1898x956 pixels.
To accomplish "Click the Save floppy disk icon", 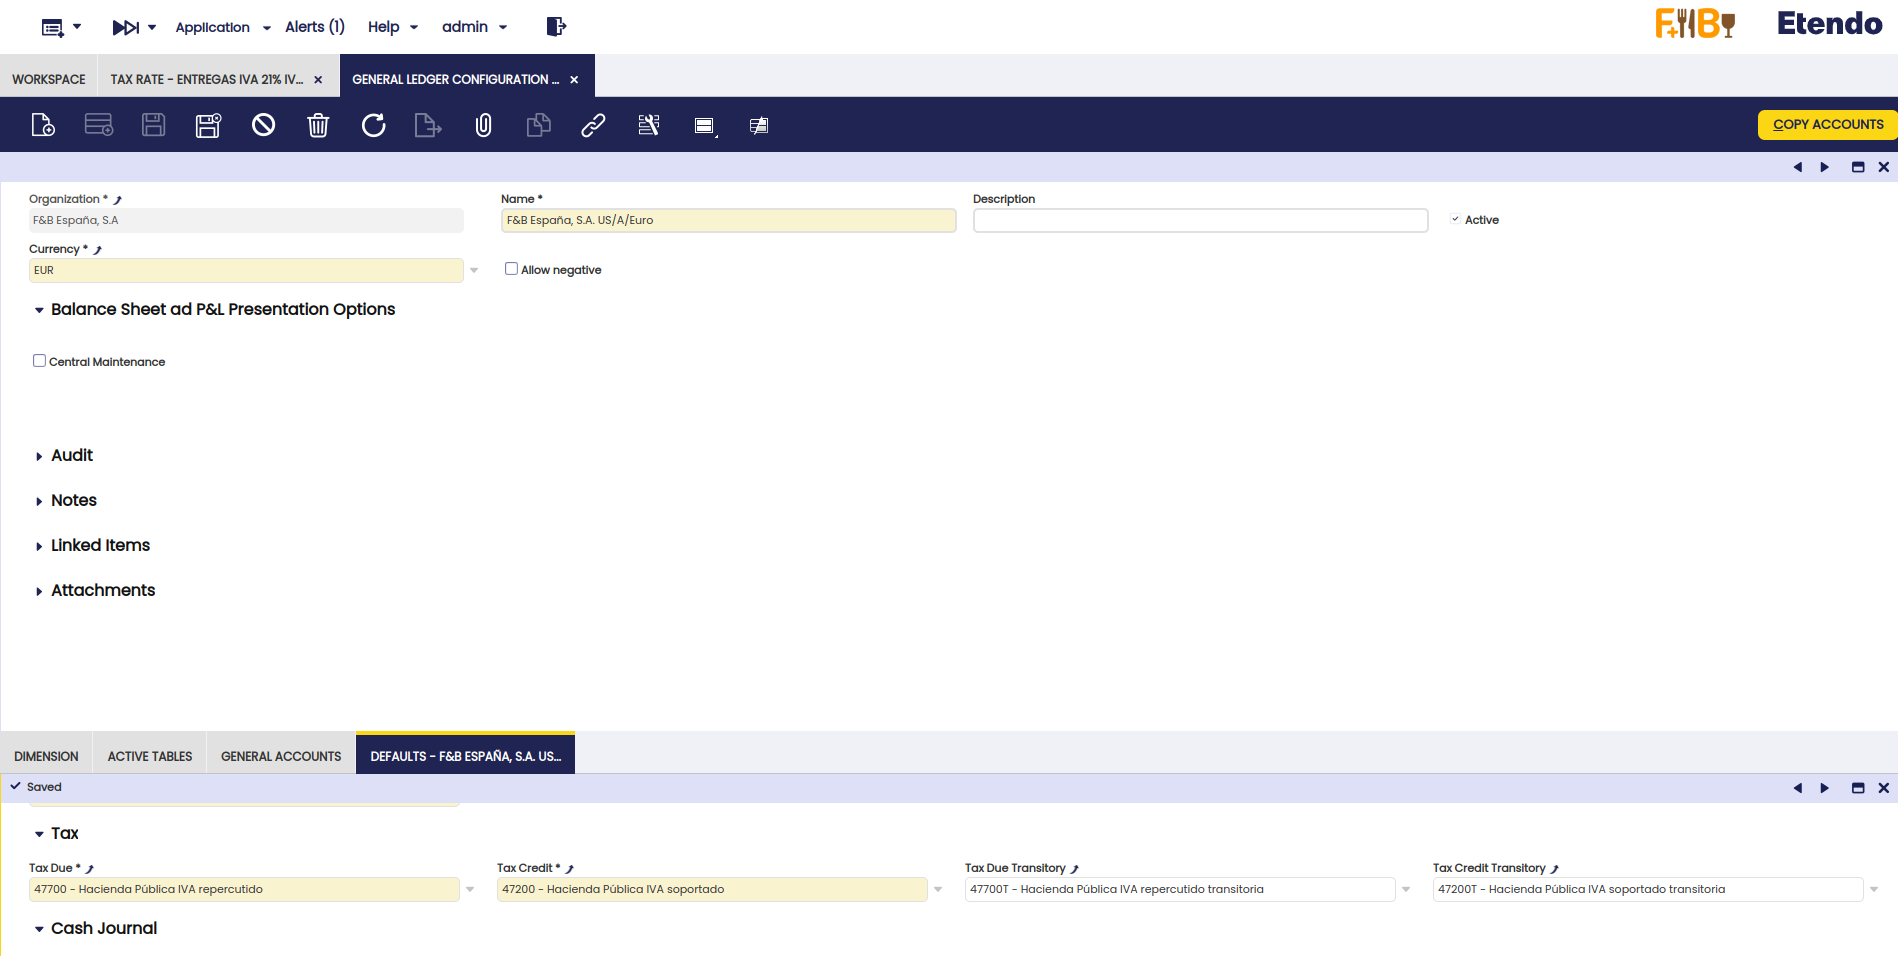I will coord(153,125).
